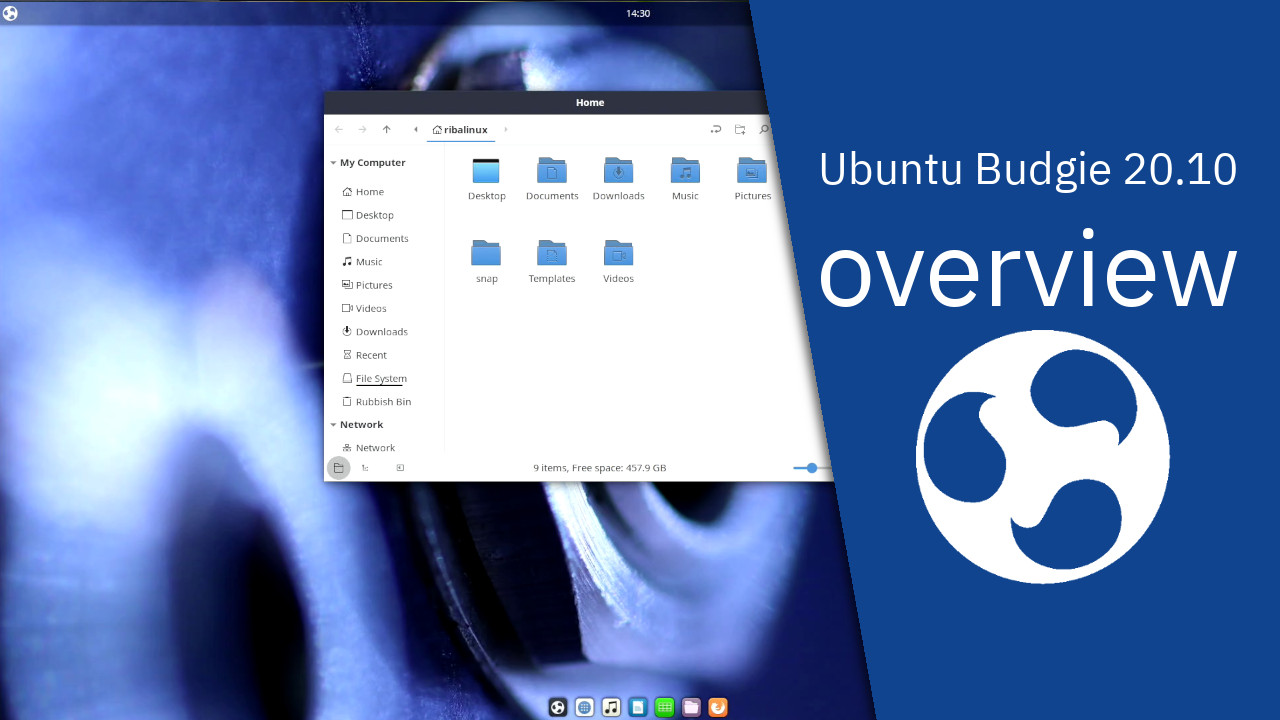Open Budgie icon in the dock
The width and height of the screenshot is (1280, 720).
pos(558,707)
